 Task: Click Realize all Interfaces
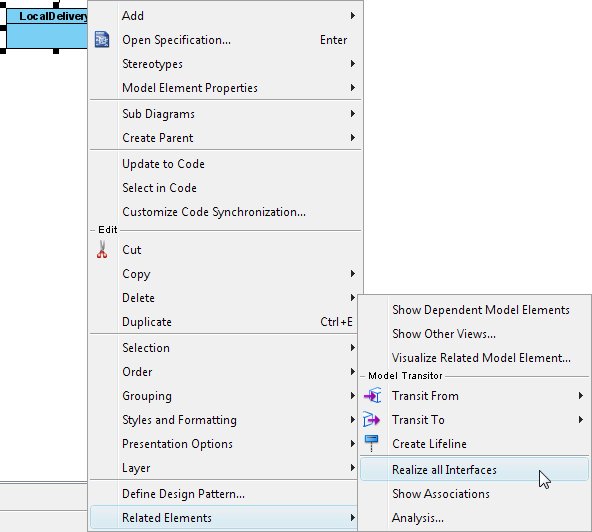click(475, 469)
